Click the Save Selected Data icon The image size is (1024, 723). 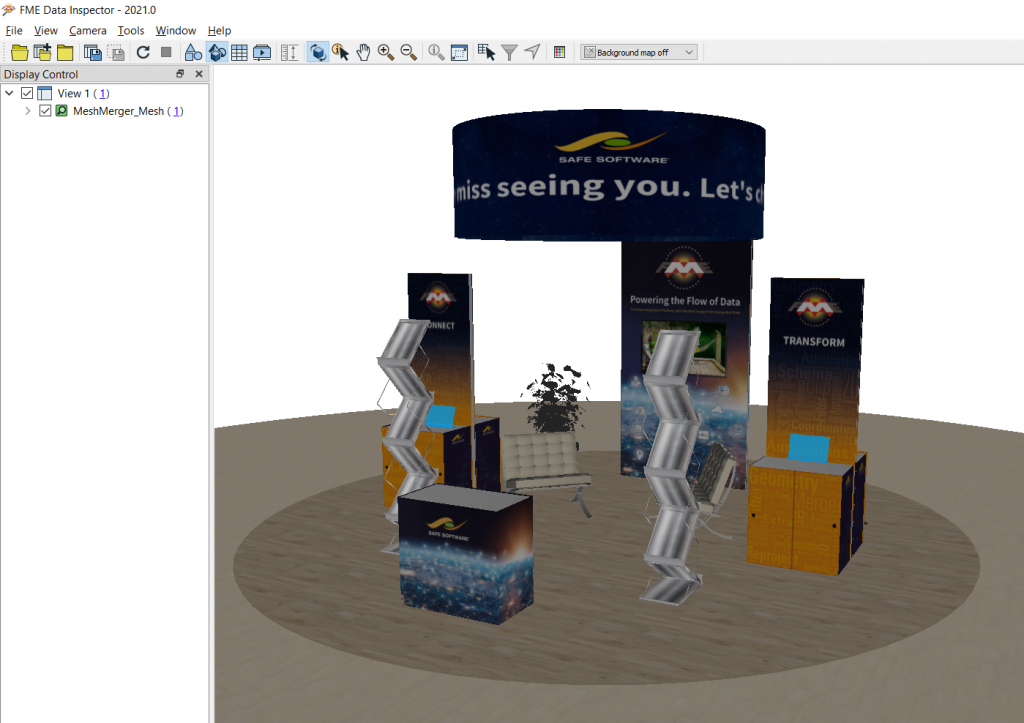coord(116,52)
